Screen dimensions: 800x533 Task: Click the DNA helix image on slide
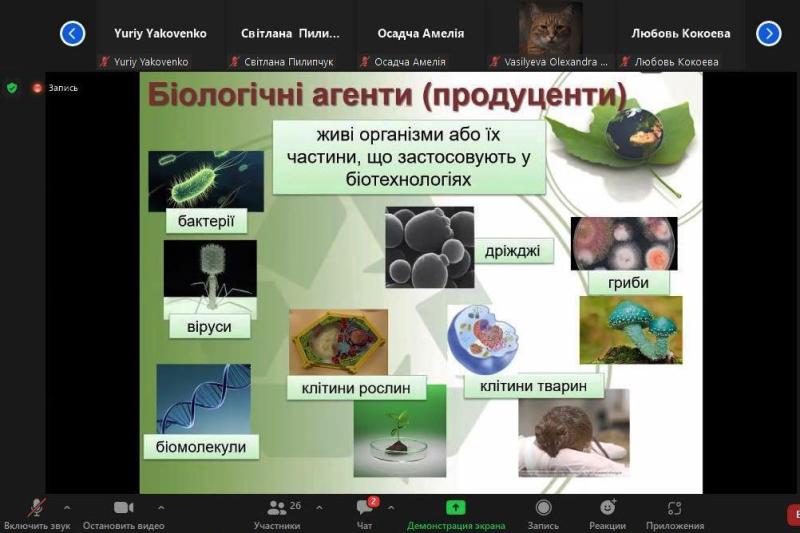(204, 399)
